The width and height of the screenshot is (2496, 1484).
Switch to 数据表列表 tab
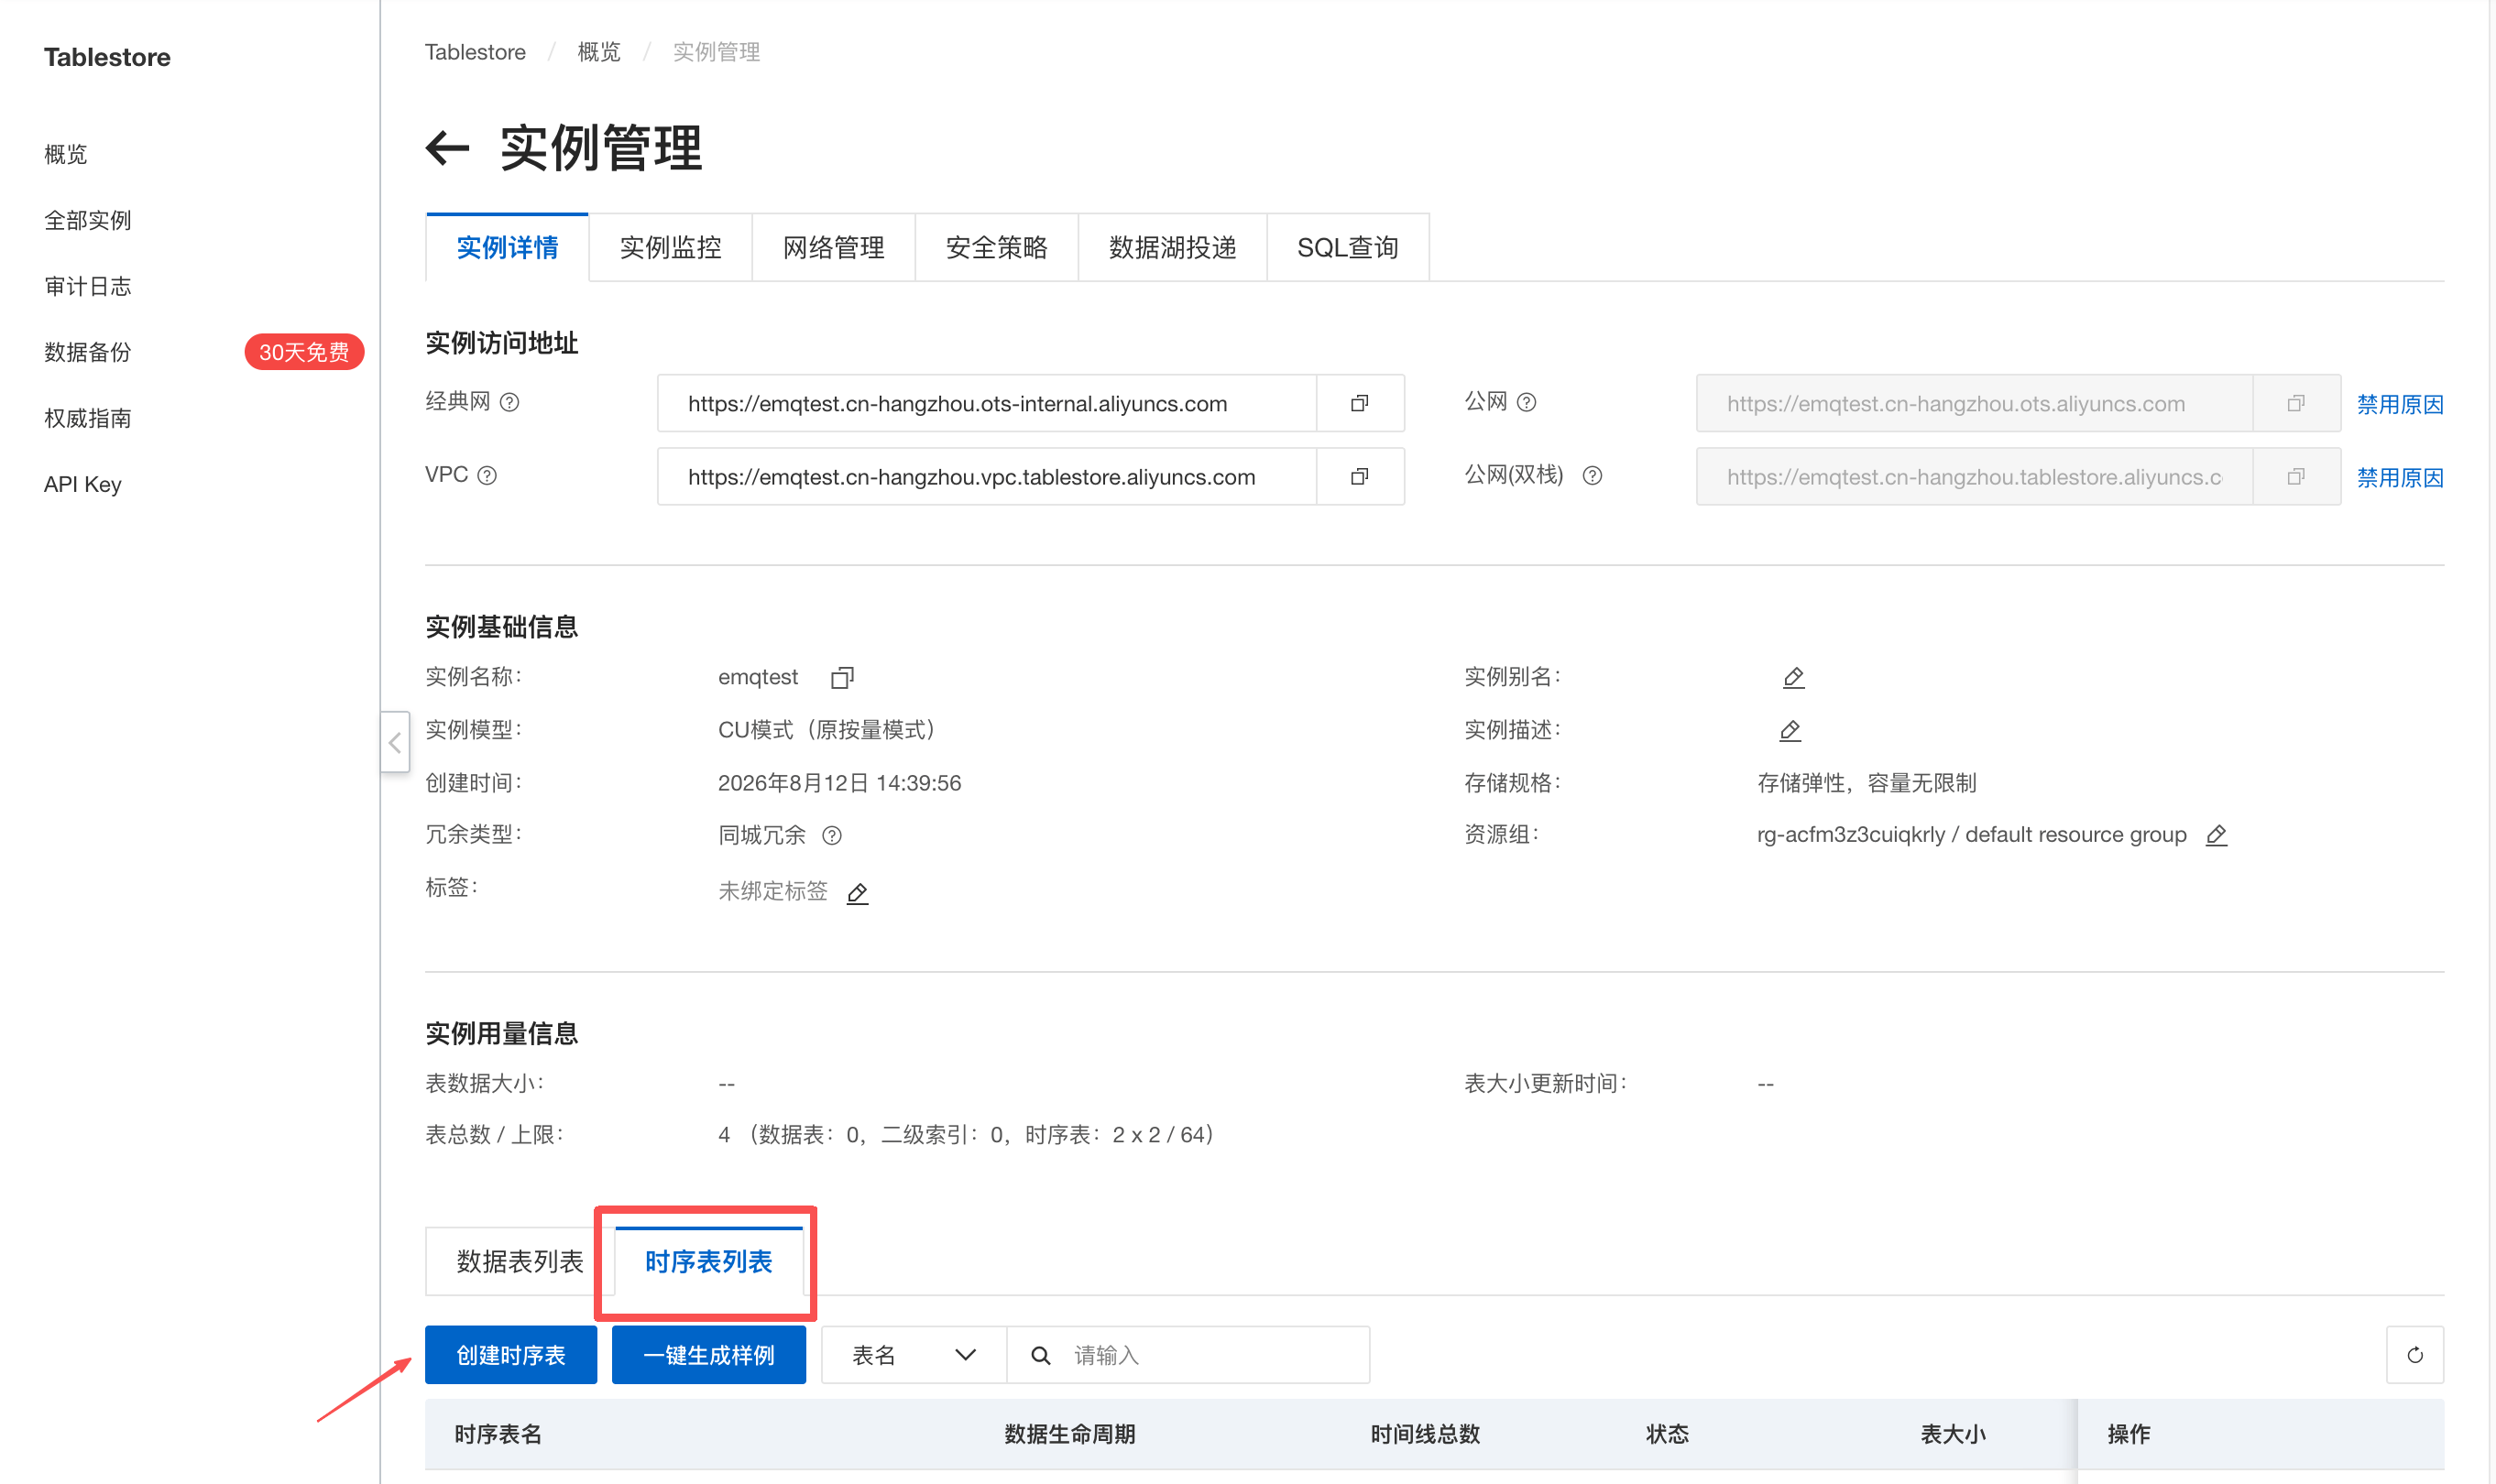pyautogui.click(x=519, y=1261)
